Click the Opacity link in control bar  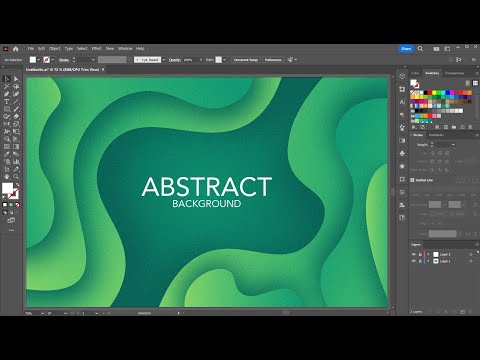(x=175, y=60)
